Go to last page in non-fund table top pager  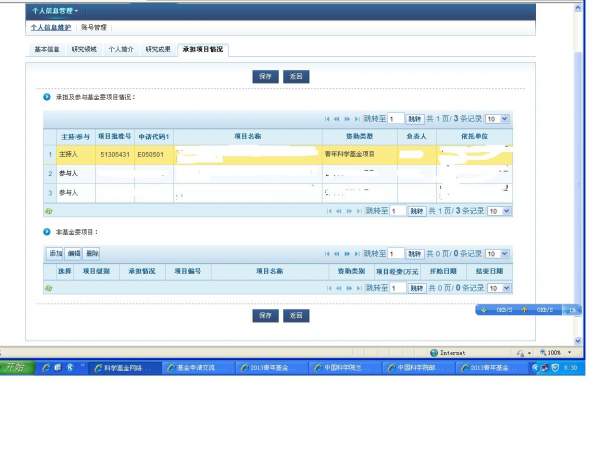[x=357, y=254]
